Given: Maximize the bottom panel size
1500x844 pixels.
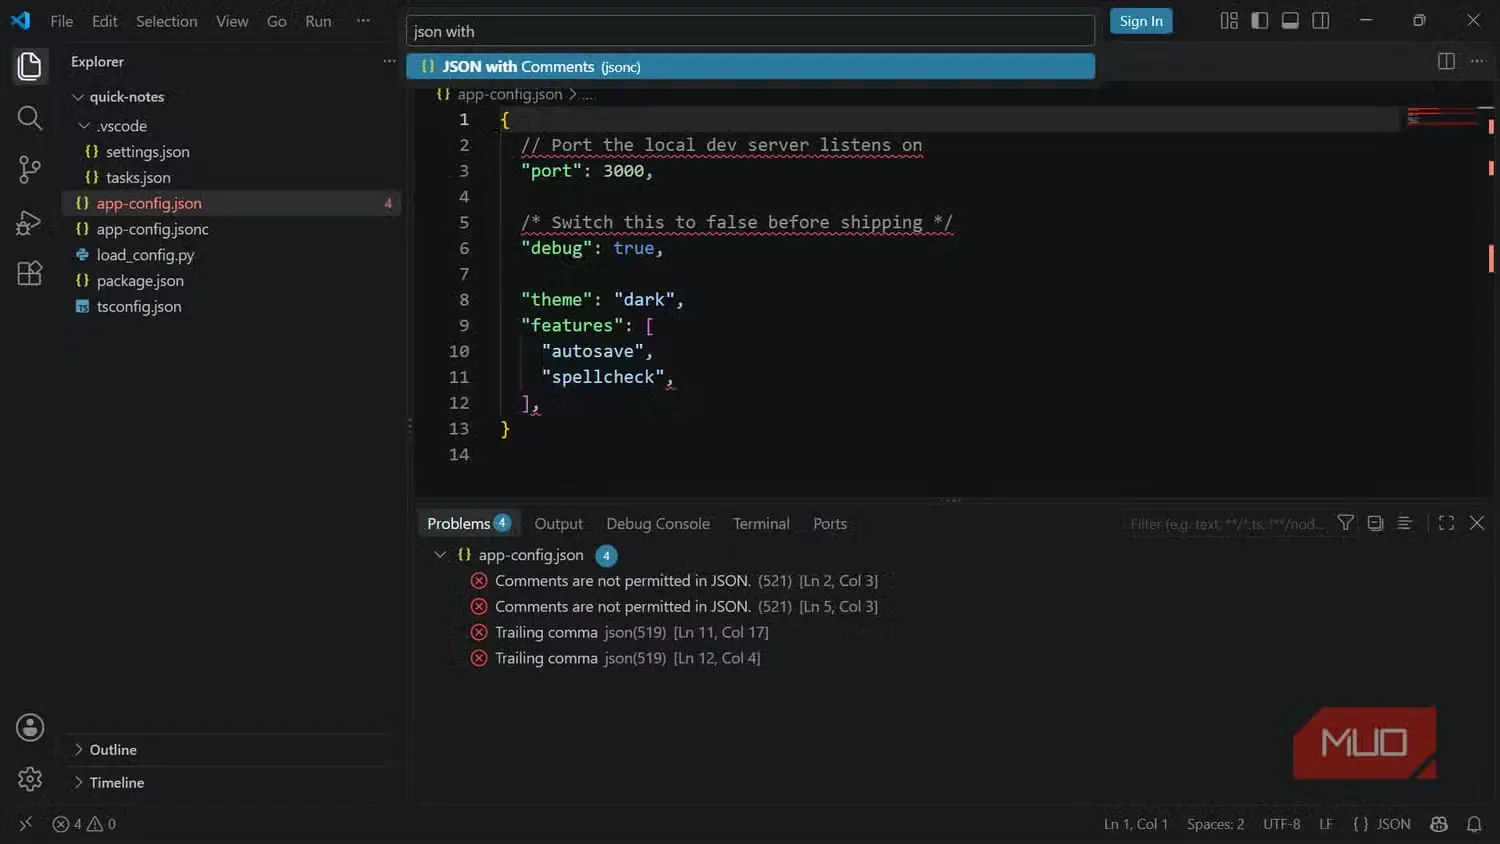Looking at the screenshot, I should tap(1446, 523).
